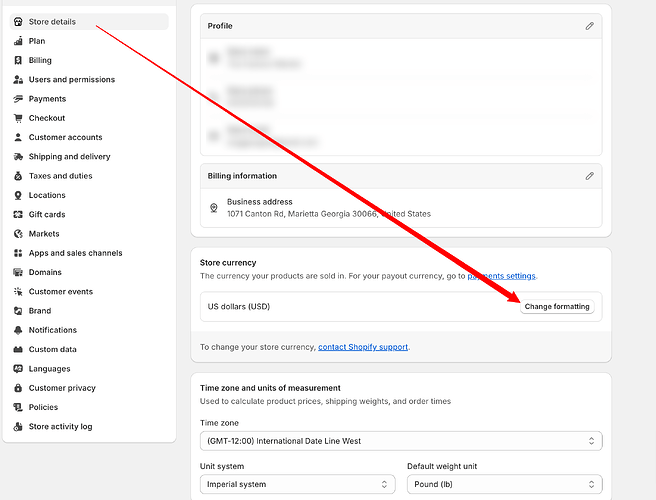Click the Store details icon in sidebar
The width and height of the screenshot is (656, 500).
[19, 22]
